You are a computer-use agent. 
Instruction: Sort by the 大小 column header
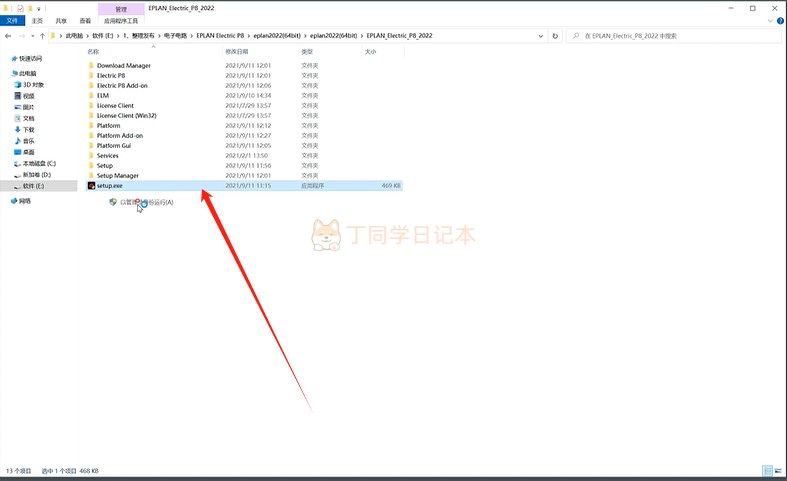click(370, 52)
